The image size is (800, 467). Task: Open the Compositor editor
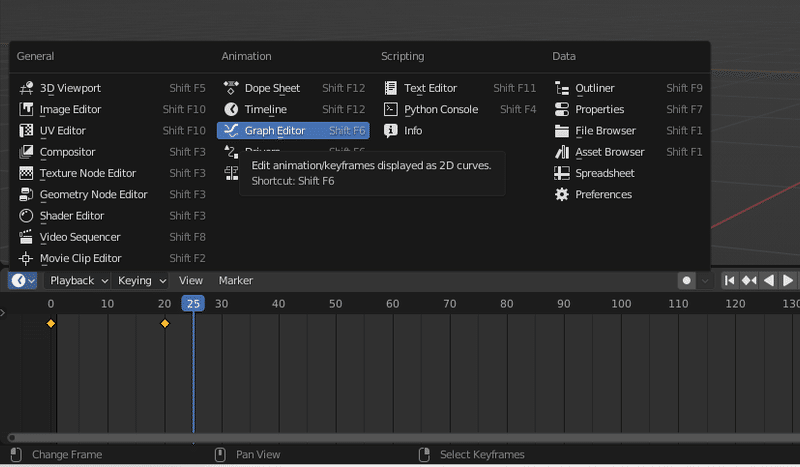pos(112,152)
